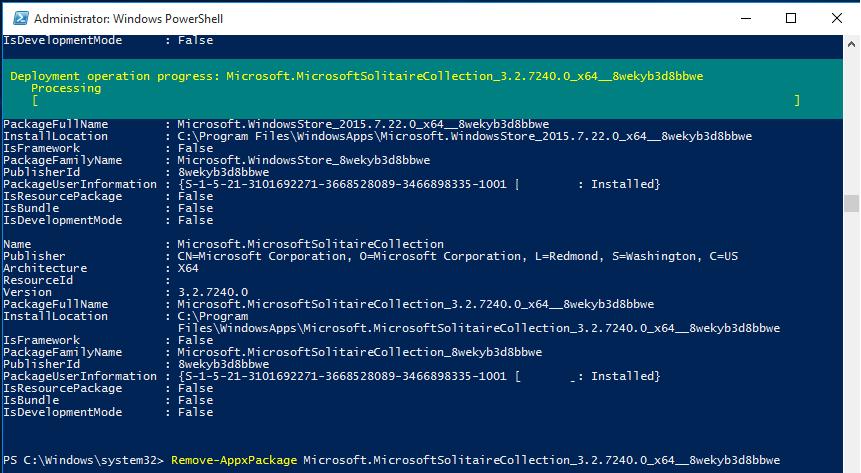Minimize the PowerShell window
Image resolution: width=861 pixels, height=473 pixels.
click(x=746, y=18)
